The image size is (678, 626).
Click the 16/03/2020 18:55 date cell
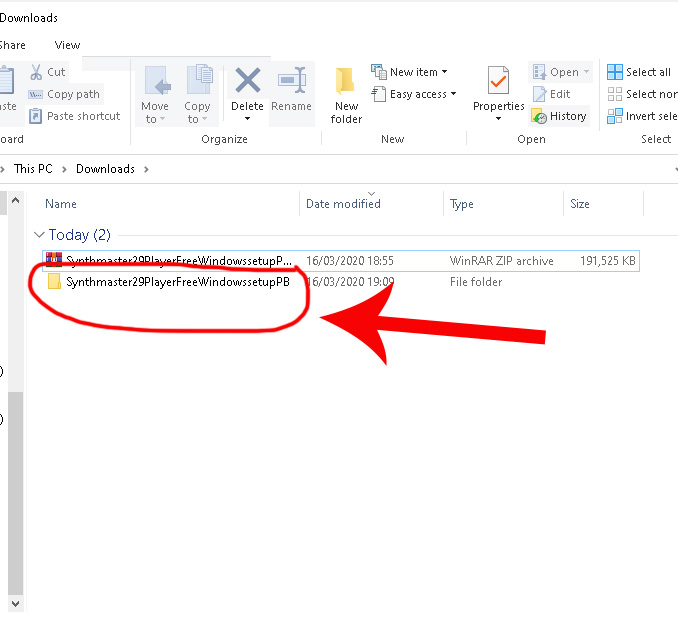pos(350,261)
